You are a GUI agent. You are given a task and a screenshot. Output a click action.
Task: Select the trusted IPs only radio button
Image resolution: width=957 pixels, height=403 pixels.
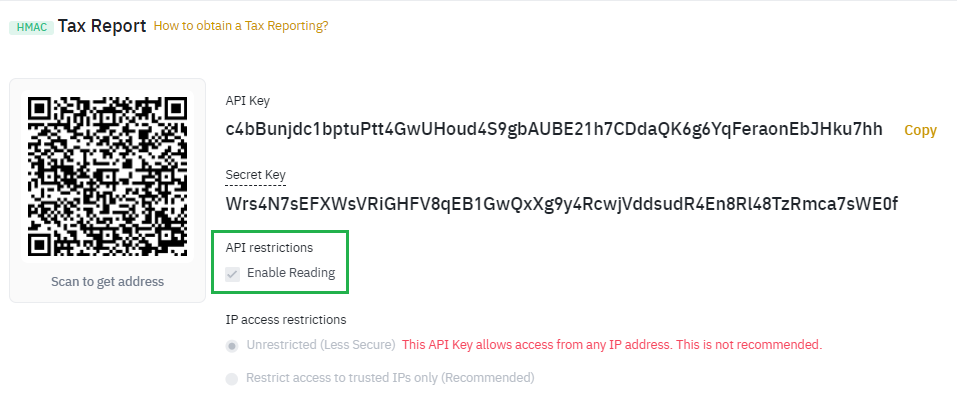click(232, 379)
